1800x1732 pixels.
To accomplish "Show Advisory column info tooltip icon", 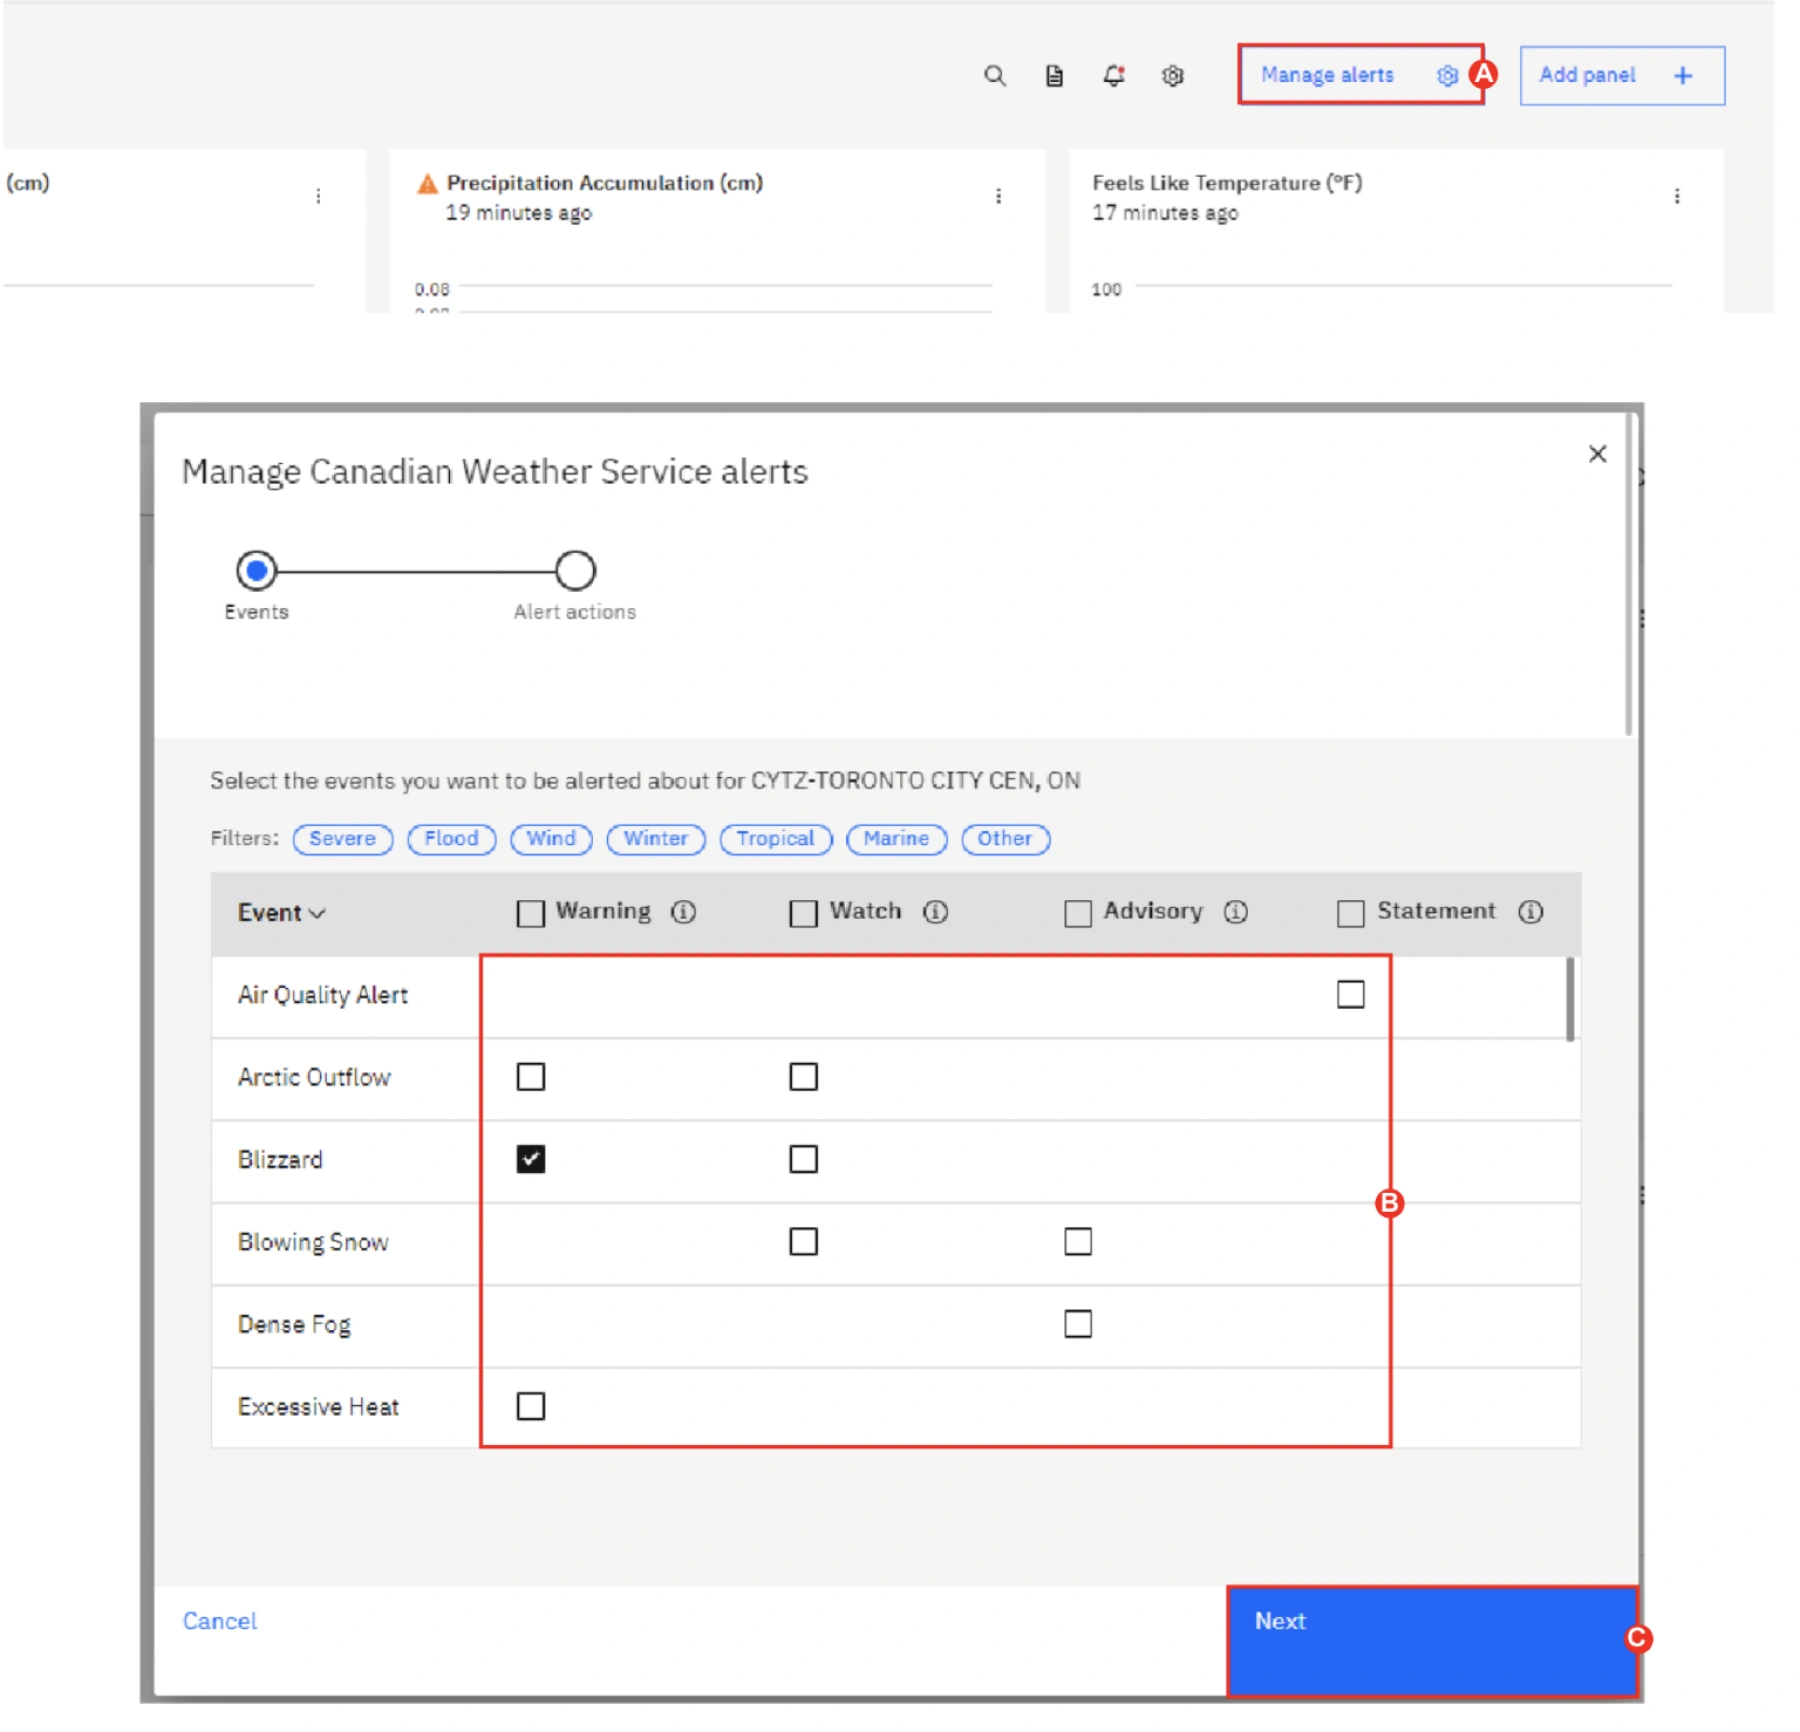I will (x=1236, y=912).
